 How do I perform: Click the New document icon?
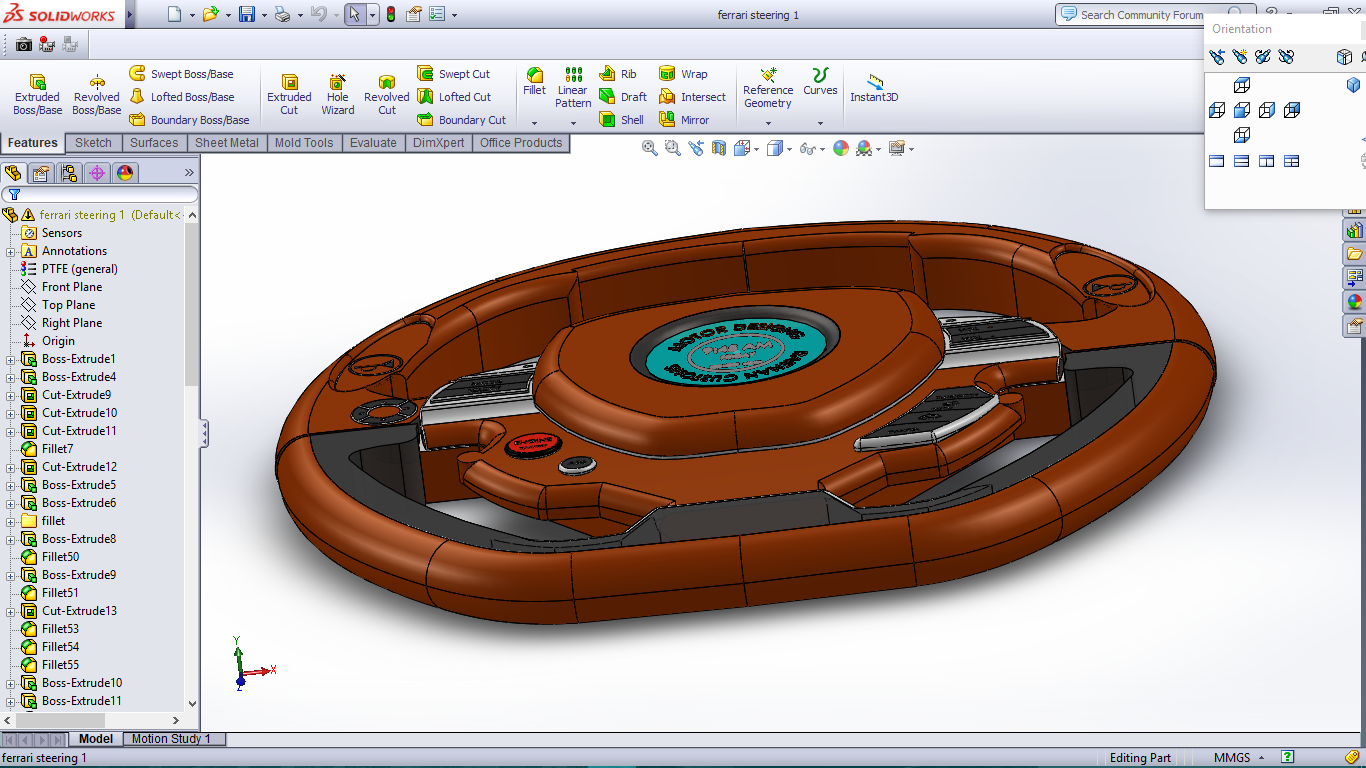pos(174,14)
